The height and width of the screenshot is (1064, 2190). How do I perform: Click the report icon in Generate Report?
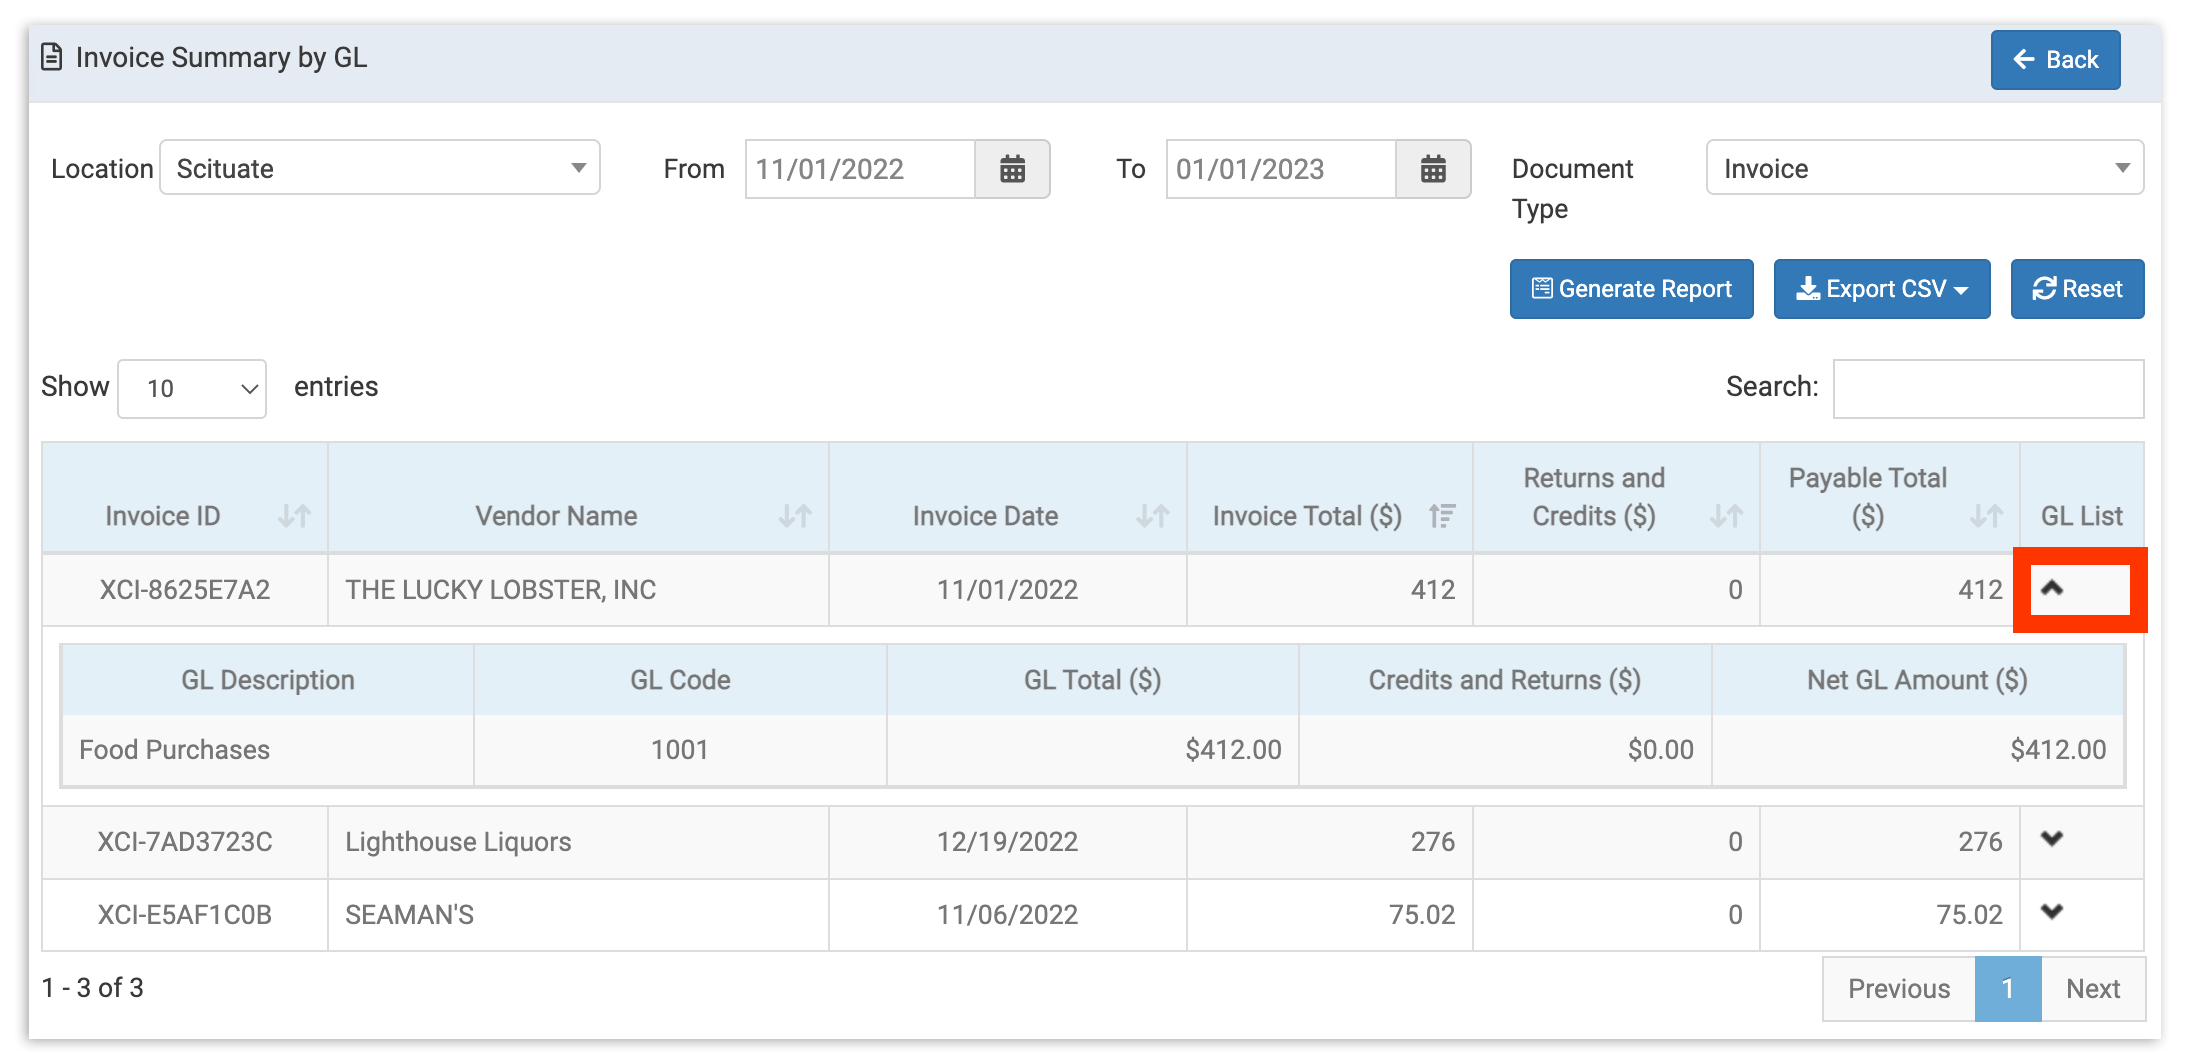pos(1543,288)
